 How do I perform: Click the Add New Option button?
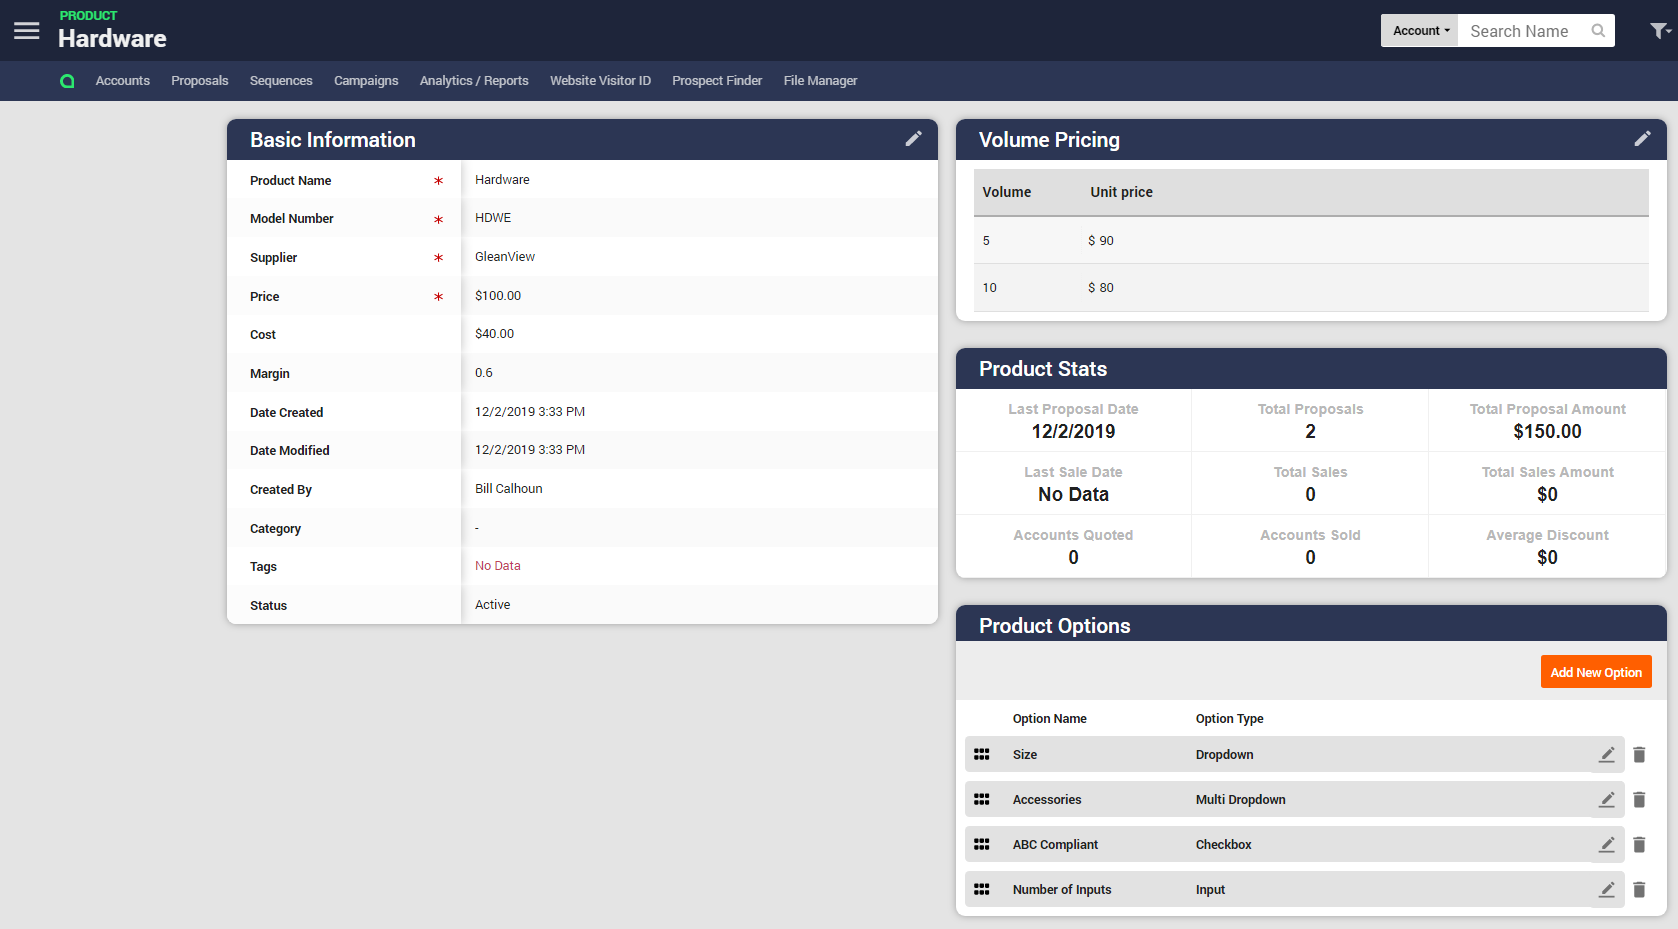1596,671
